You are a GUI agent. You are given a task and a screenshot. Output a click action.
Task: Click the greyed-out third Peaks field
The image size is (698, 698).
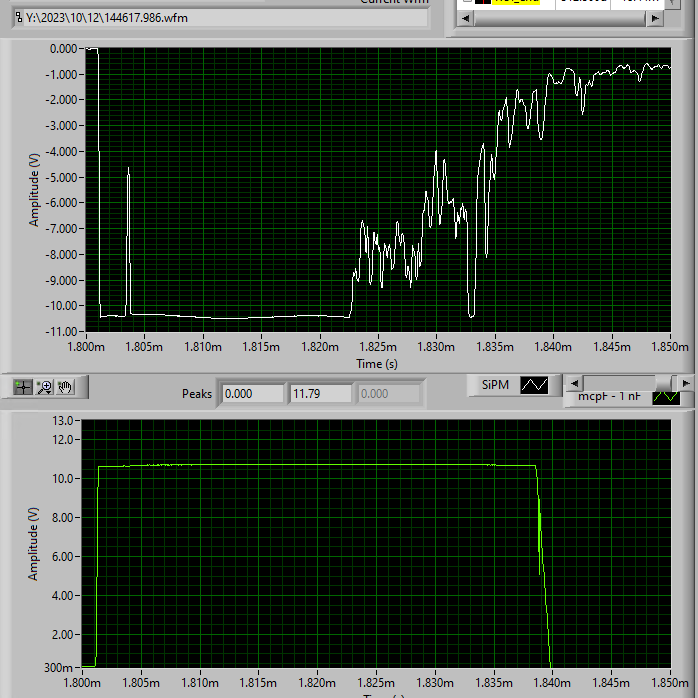pos(389,394)
